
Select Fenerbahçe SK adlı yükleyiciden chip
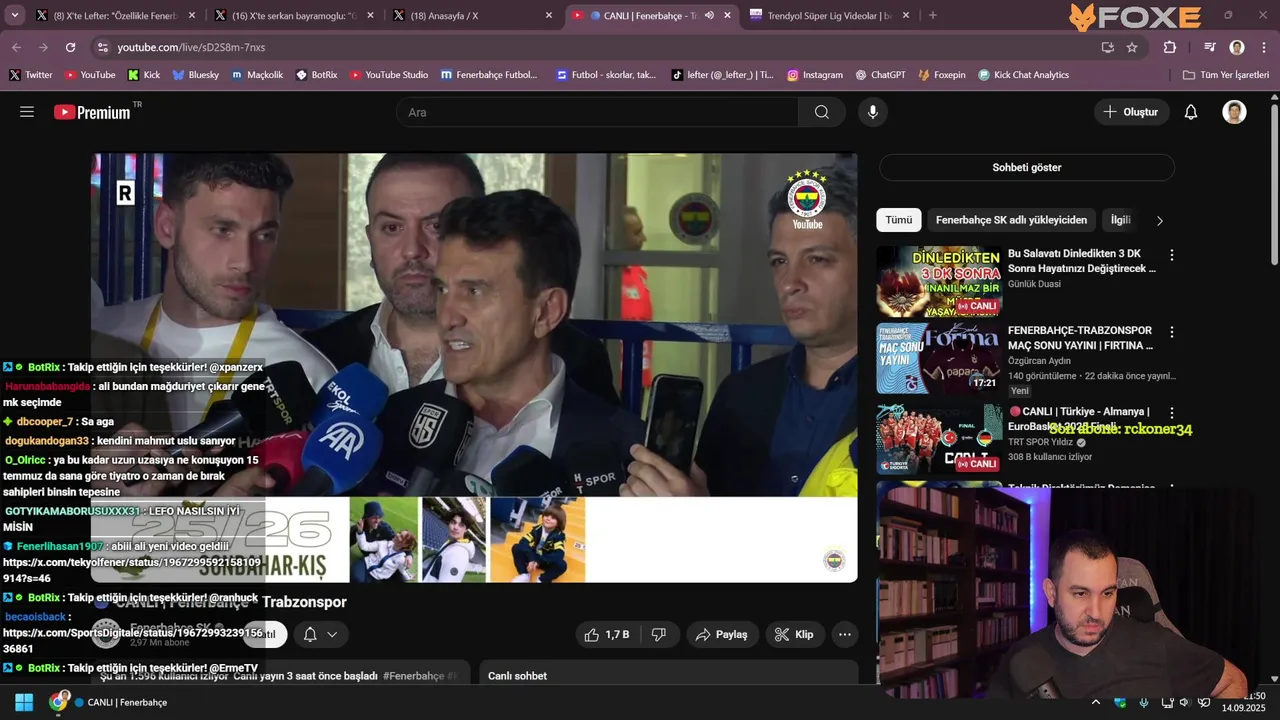point(1011,220)
